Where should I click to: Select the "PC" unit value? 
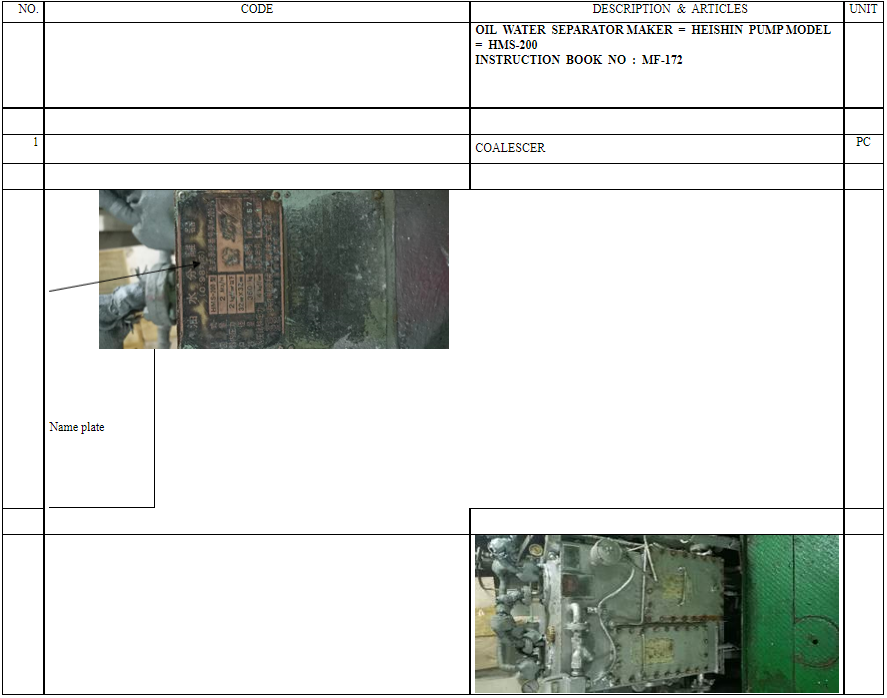click(x=863, y=143)
